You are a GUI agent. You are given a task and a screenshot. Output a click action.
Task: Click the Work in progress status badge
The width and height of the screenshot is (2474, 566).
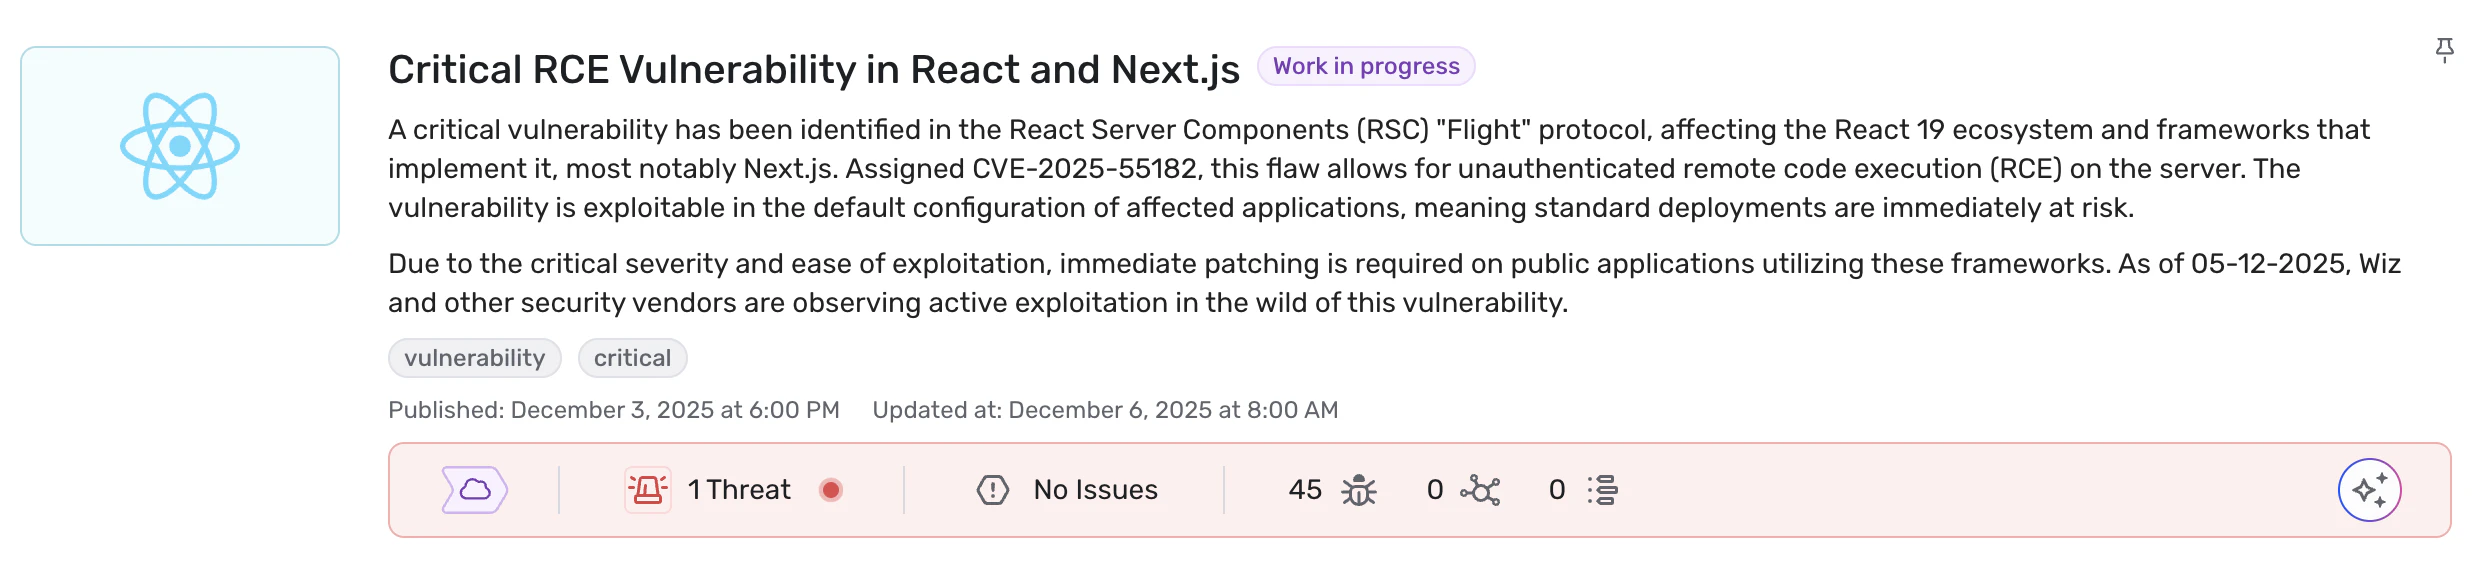click(x=1365, y=66)
